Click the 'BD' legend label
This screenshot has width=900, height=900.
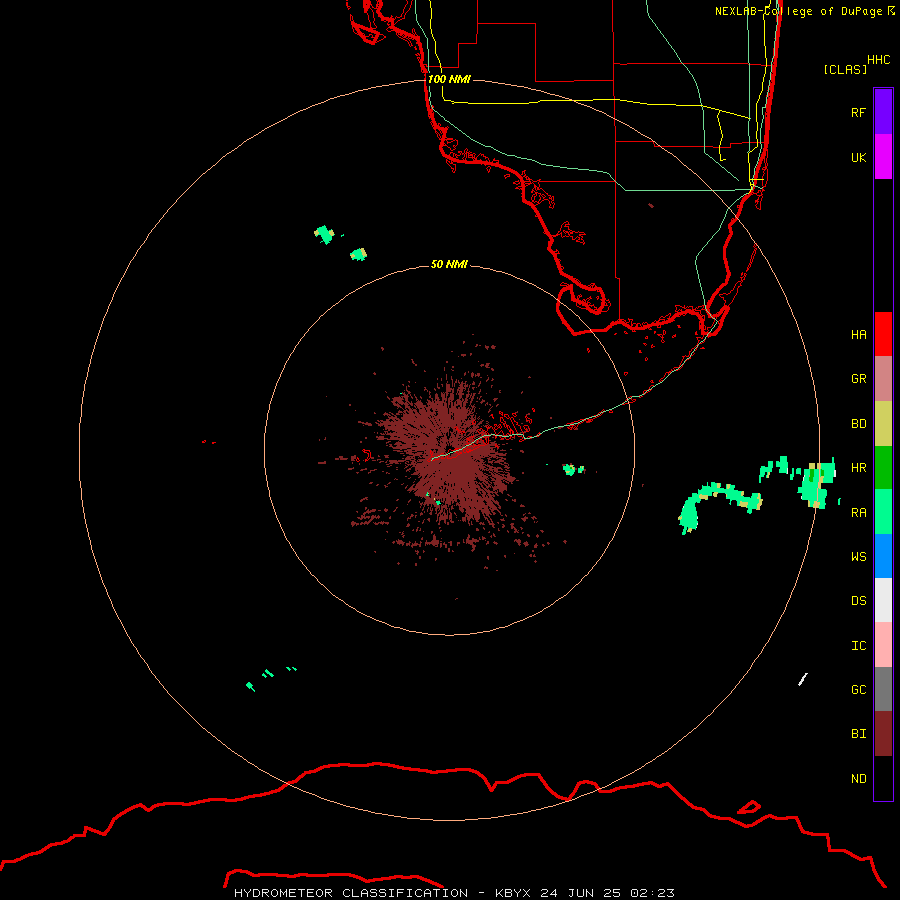[x=858, y=424]
